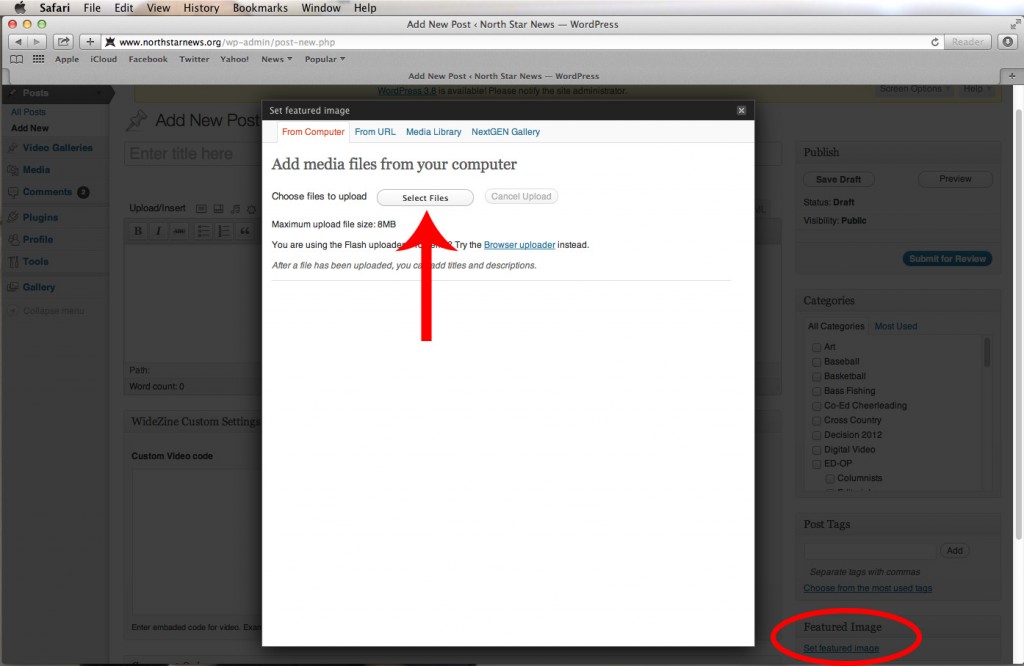Screen dimensions: 1024x666
Task: Click the add video icon next to Upload/Insert
Action: [218, 209]
